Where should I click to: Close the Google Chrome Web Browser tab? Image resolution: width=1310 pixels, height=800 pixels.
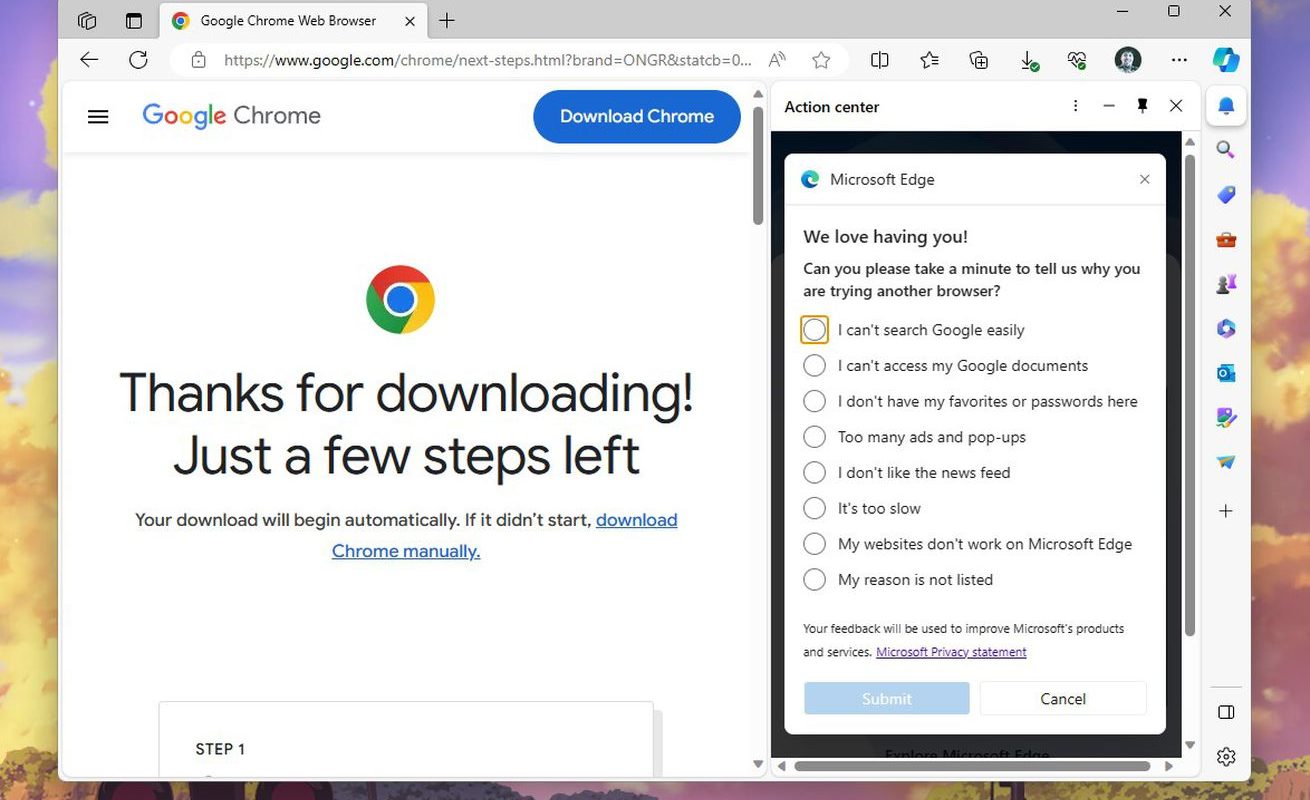(410, 21)
